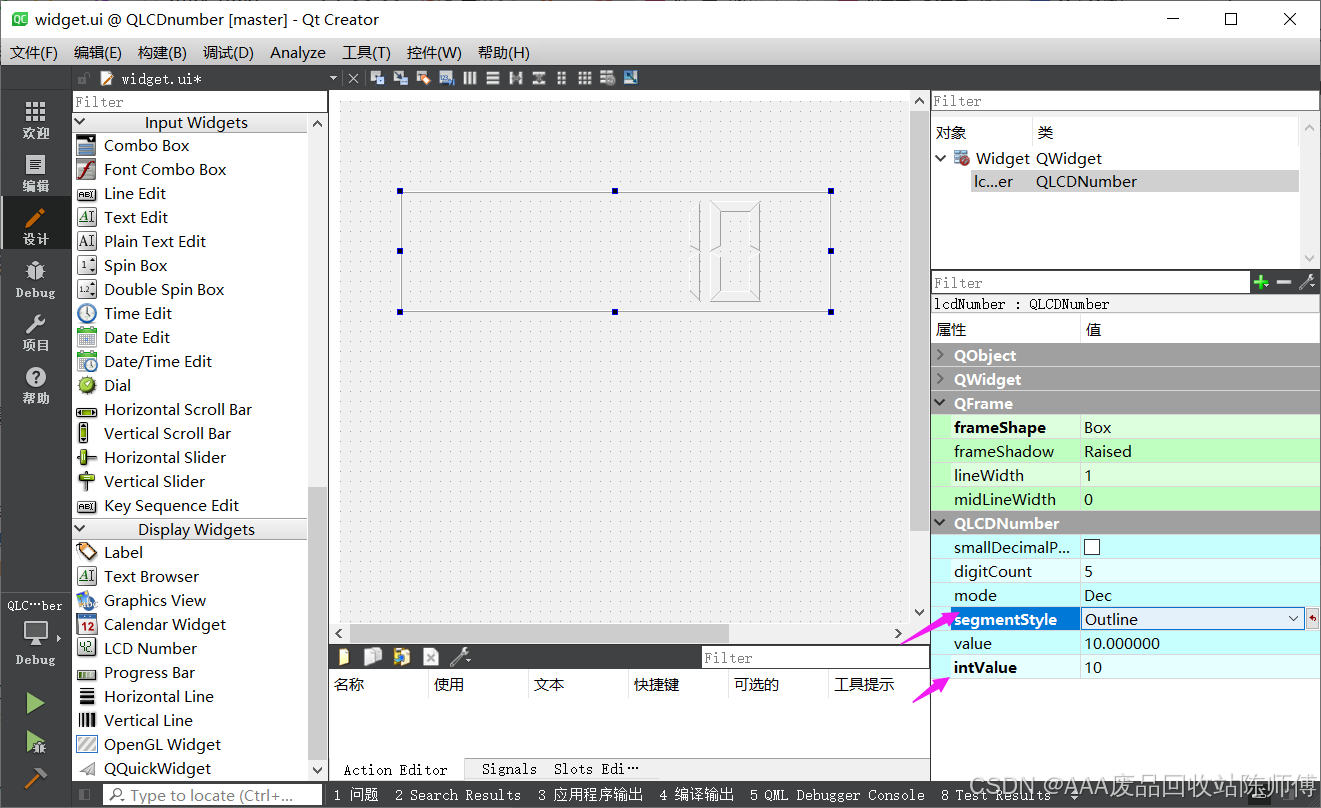This screenshot has height=808, width=1321.
Task: Switch to the Signals Slots Editor tab
Action: [560, 769]
